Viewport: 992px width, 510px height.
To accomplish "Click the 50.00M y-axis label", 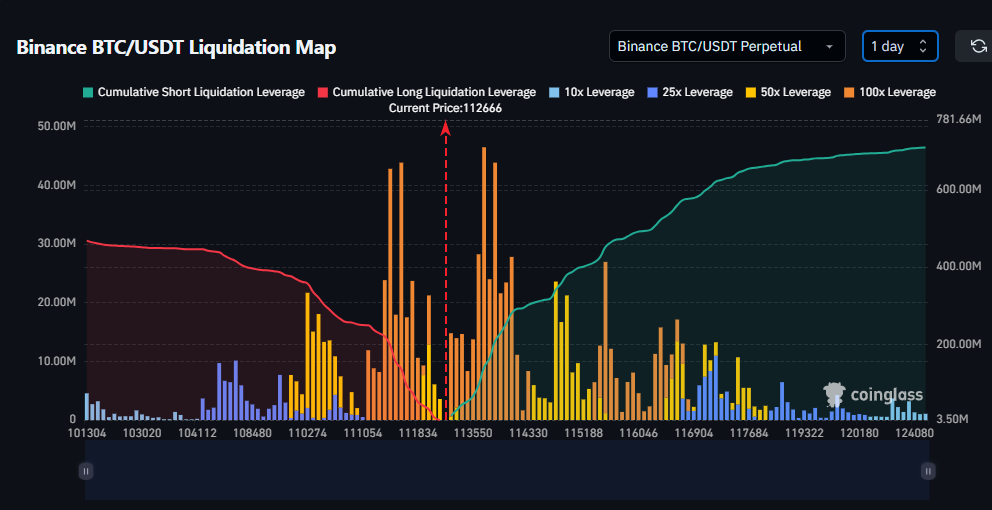I will point(57,126).
